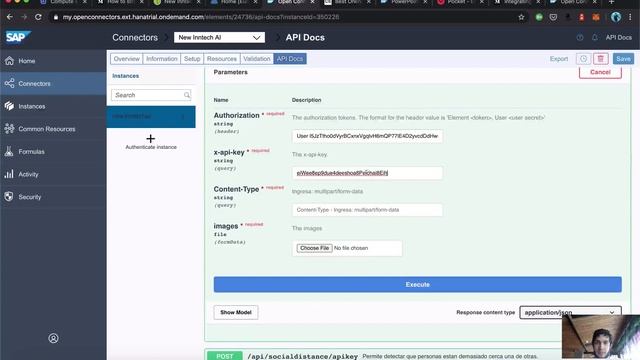Click the red trash delete icon
640x360 pixels.
pos(600,59)
